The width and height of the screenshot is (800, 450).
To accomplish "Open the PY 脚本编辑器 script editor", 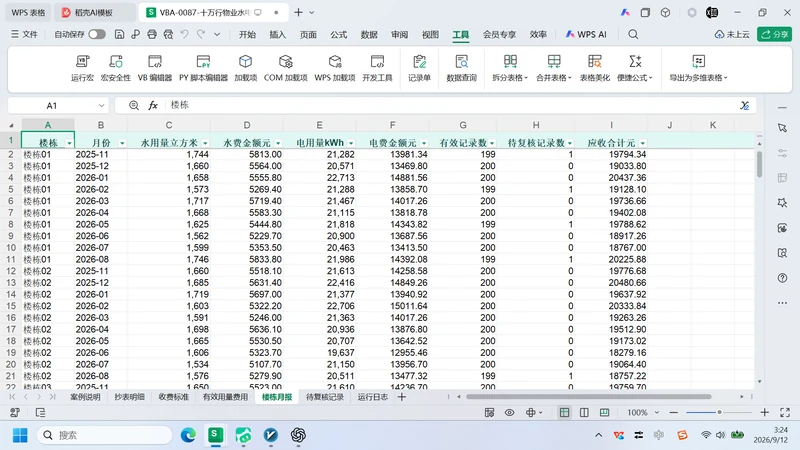I will [203, 68].
